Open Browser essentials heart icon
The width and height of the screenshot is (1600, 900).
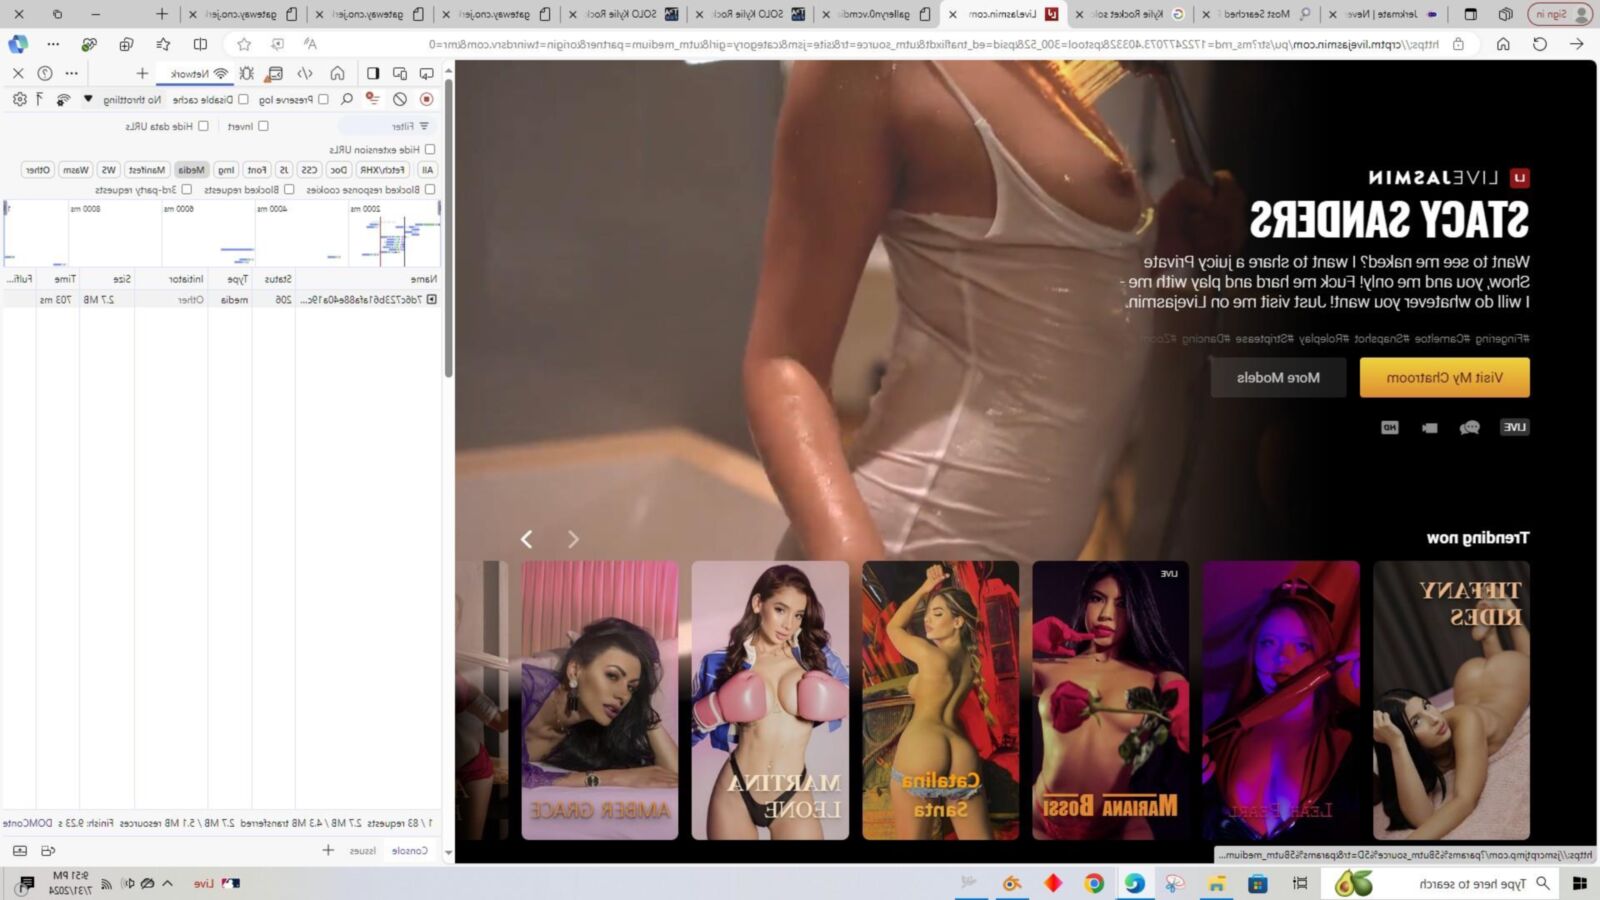click(90, 44)
